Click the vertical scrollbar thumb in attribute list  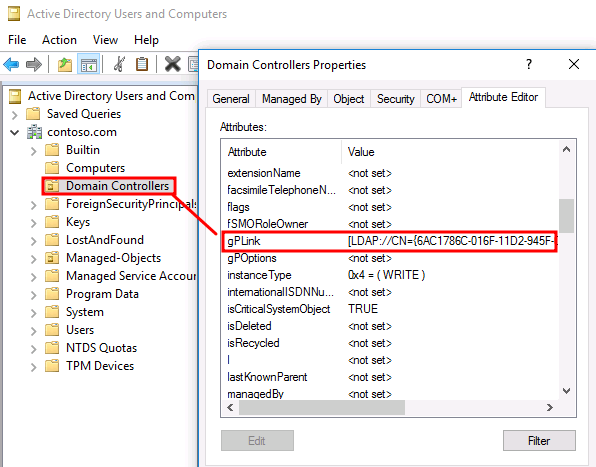pyautogui.click(x=566, y=215)
